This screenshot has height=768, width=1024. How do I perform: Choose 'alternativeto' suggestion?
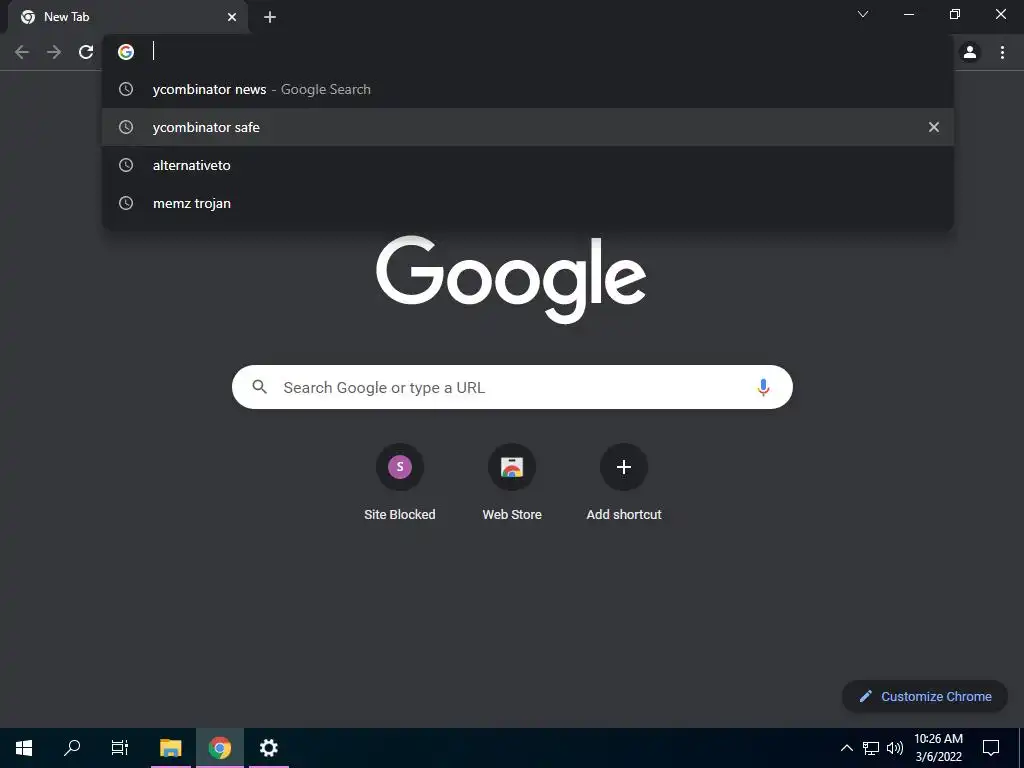tap(528, 165)
